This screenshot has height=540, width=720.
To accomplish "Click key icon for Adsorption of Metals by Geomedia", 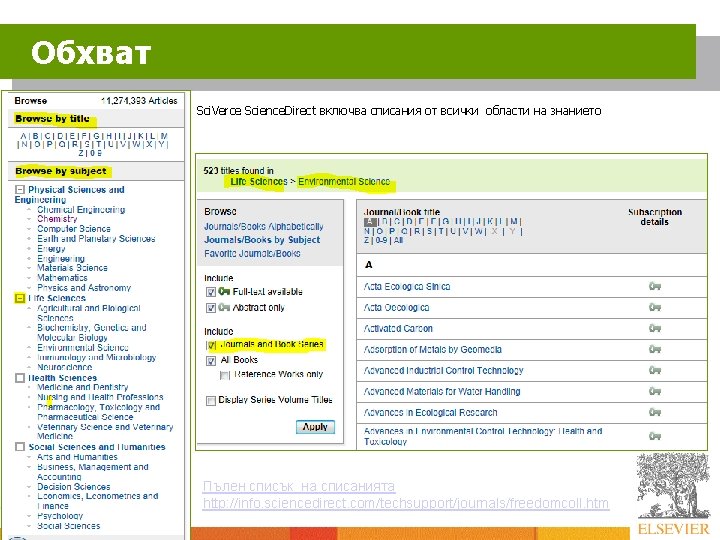I will (x=654, y=349).
